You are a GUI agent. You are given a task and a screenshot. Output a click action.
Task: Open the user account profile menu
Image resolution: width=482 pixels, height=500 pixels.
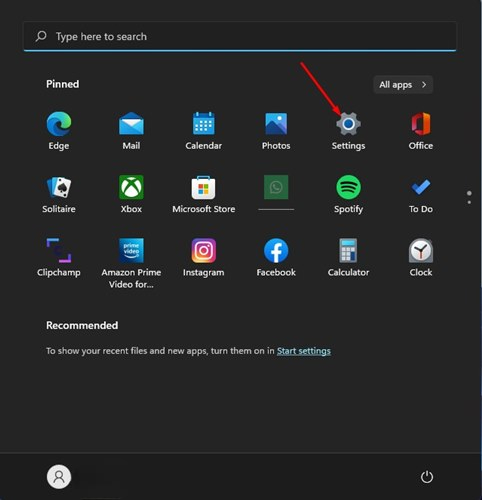click(x=59, y=477)
